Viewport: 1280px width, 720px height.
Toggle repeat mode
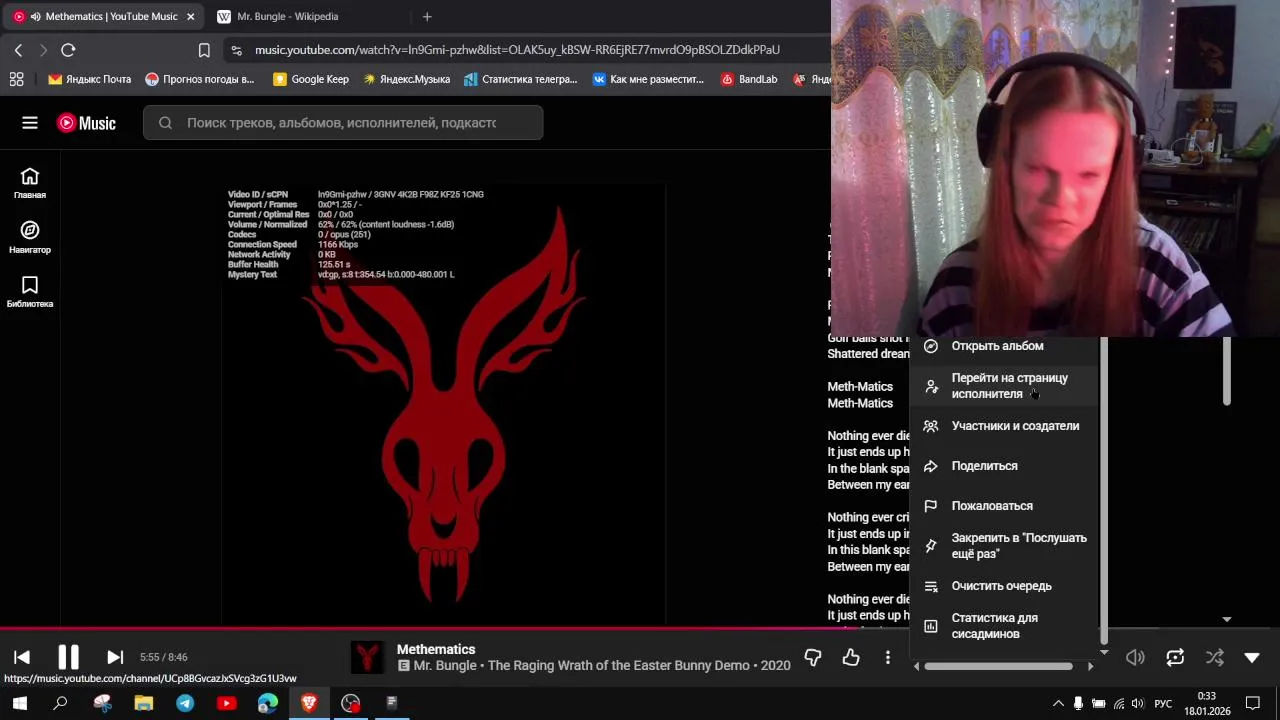tap(1175, 657)
